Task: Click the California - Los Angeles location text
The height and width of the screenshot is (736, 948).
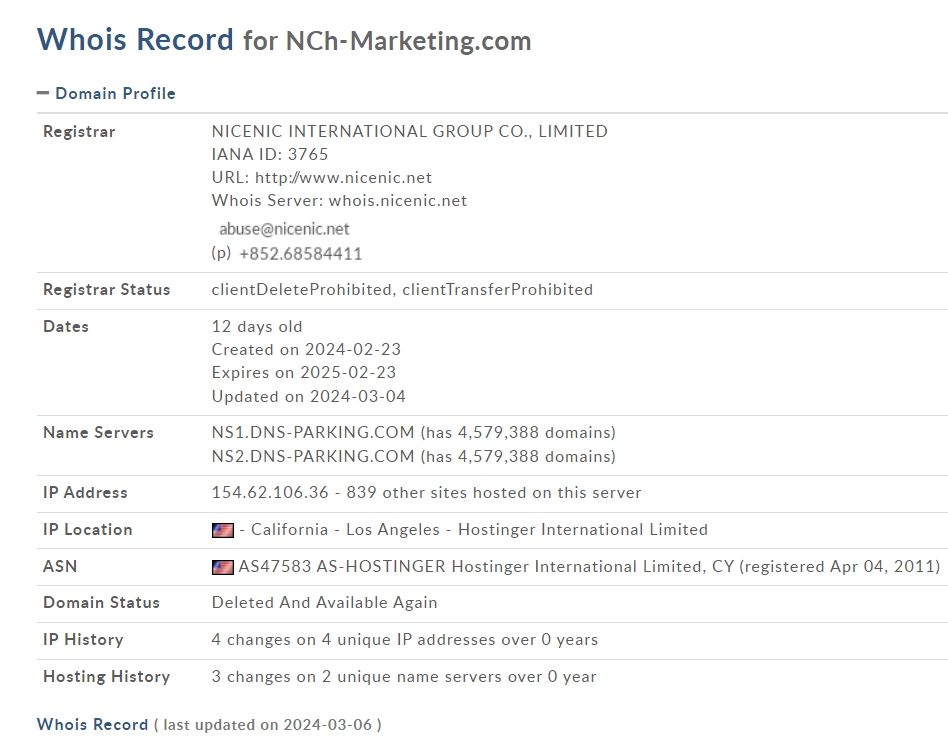Action: 345,530
